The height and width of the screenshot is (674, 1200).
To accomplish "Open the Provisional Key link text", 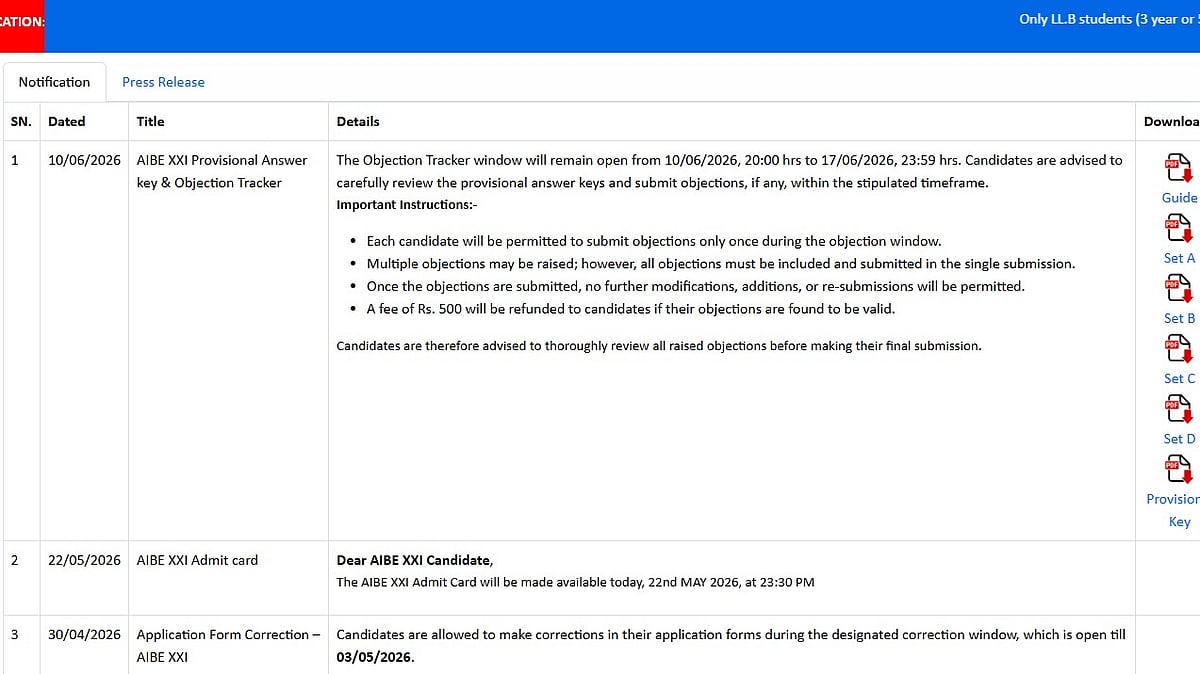I will 1174,510.
